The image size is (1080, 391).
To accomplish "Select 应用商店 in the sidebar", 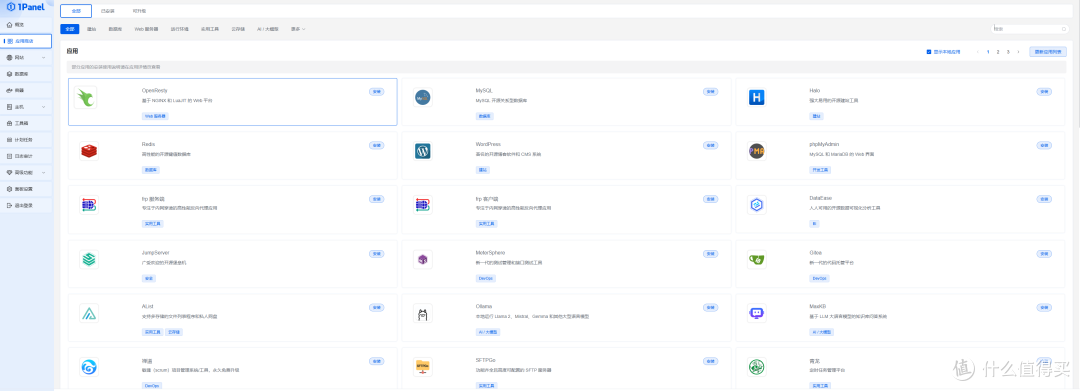I will (26, 41).
